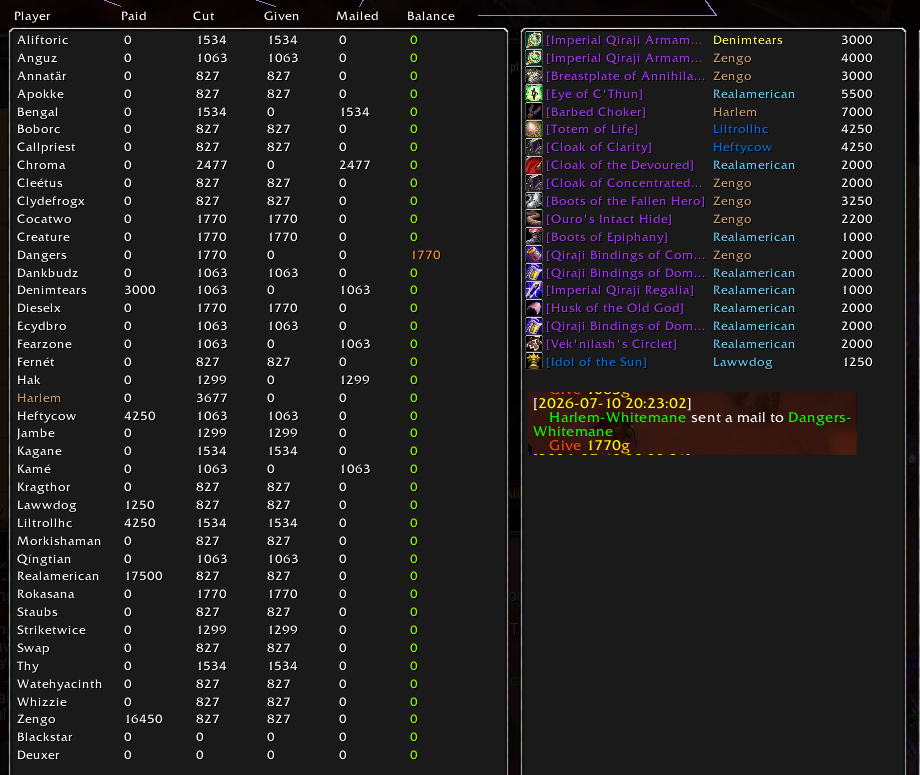Select the Realamerican player row
920x775 pixels.
pos(258,576)
